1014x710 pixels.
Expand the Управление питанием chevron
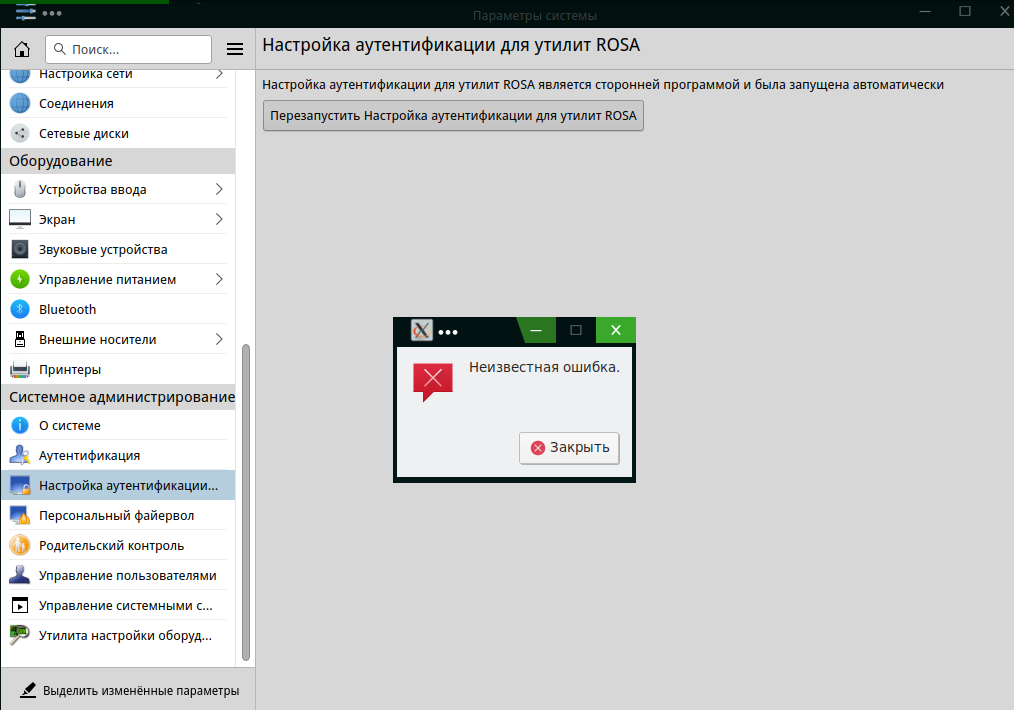[219, 279]
